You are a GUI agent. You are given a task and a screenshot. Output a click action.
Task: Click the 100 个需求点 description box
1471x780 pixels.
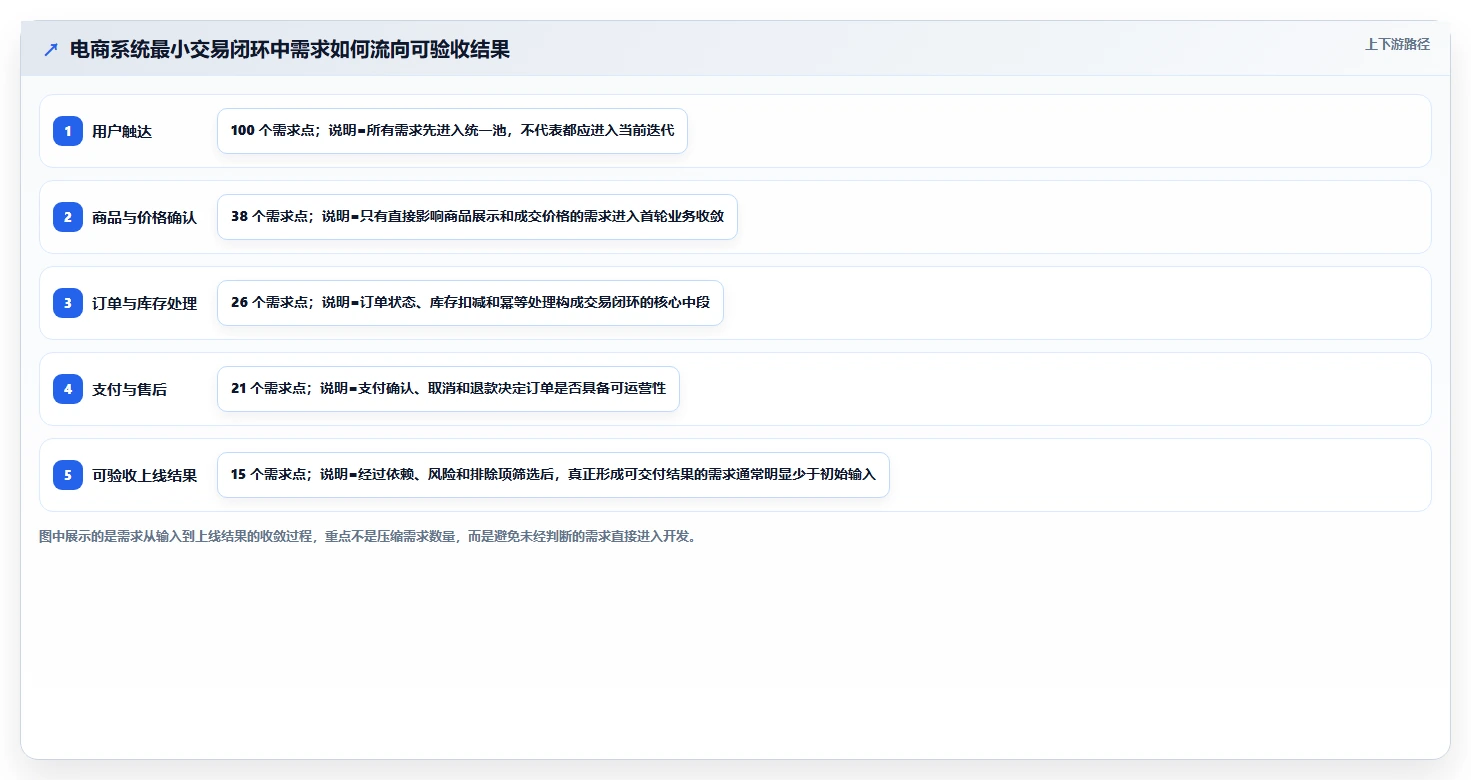tap(452, 131)
